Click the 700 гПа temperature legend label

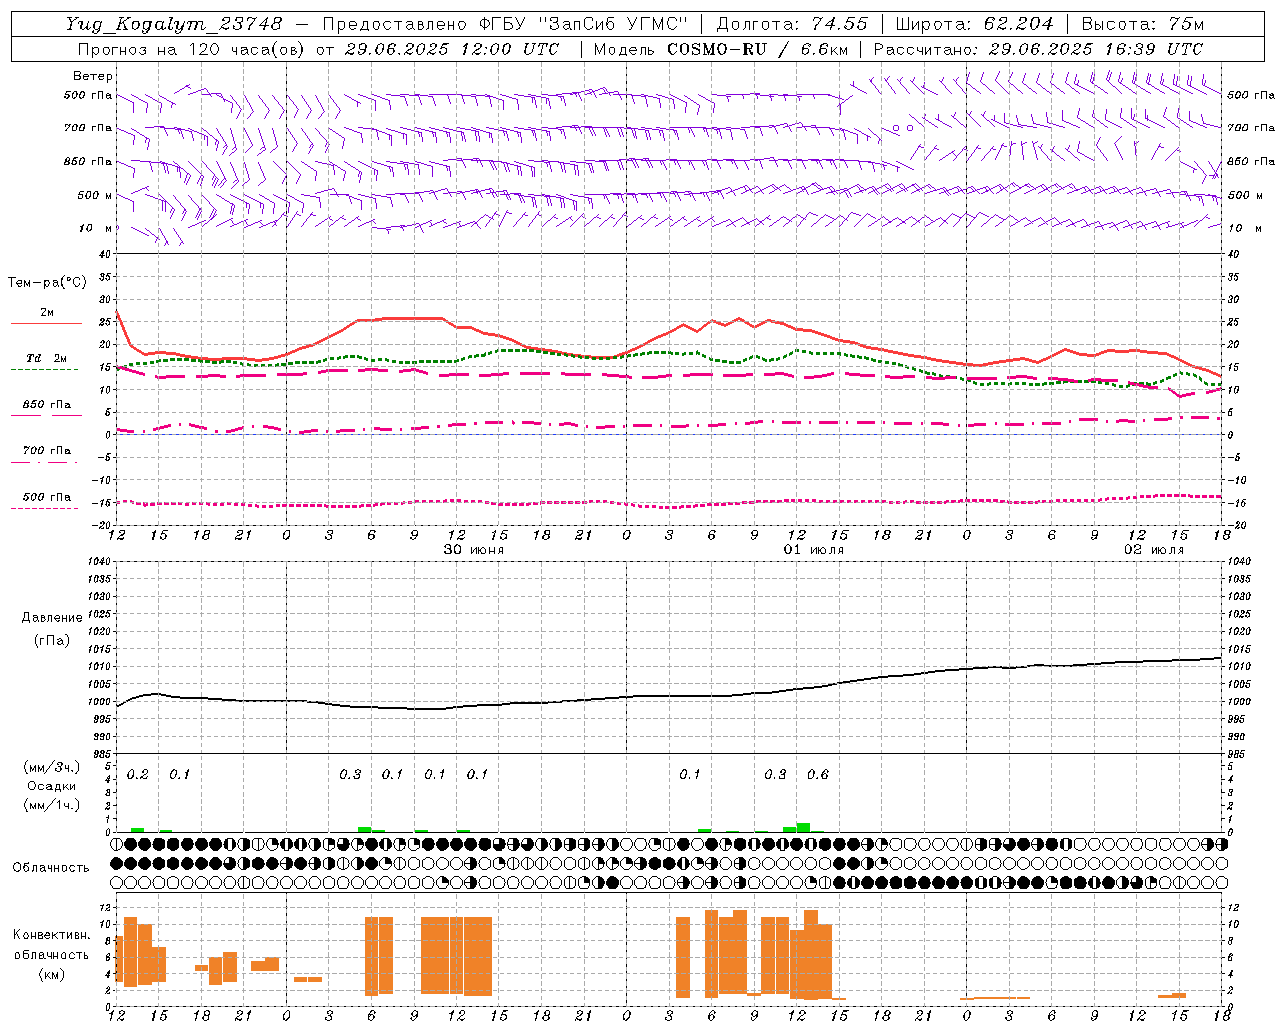[x=47, y=451]
